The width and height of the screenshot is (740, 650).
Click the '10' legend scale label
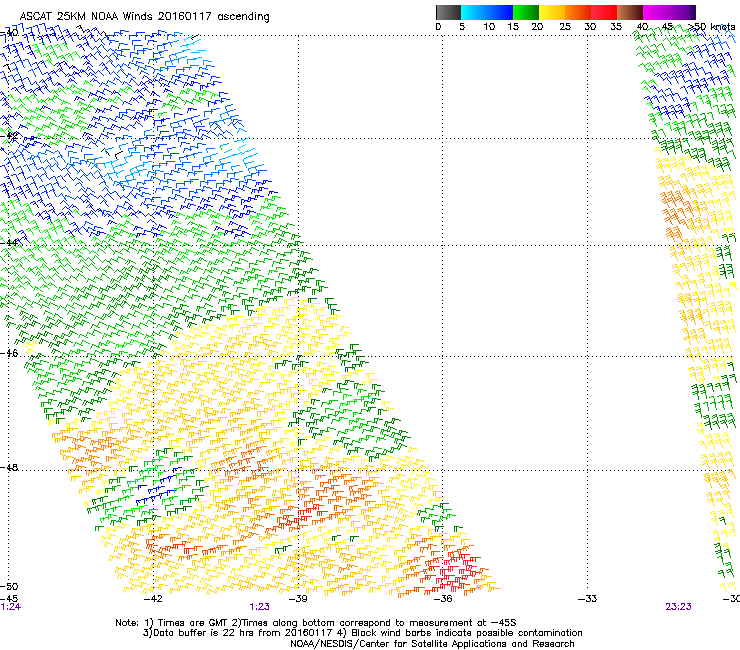pos(489,27)
